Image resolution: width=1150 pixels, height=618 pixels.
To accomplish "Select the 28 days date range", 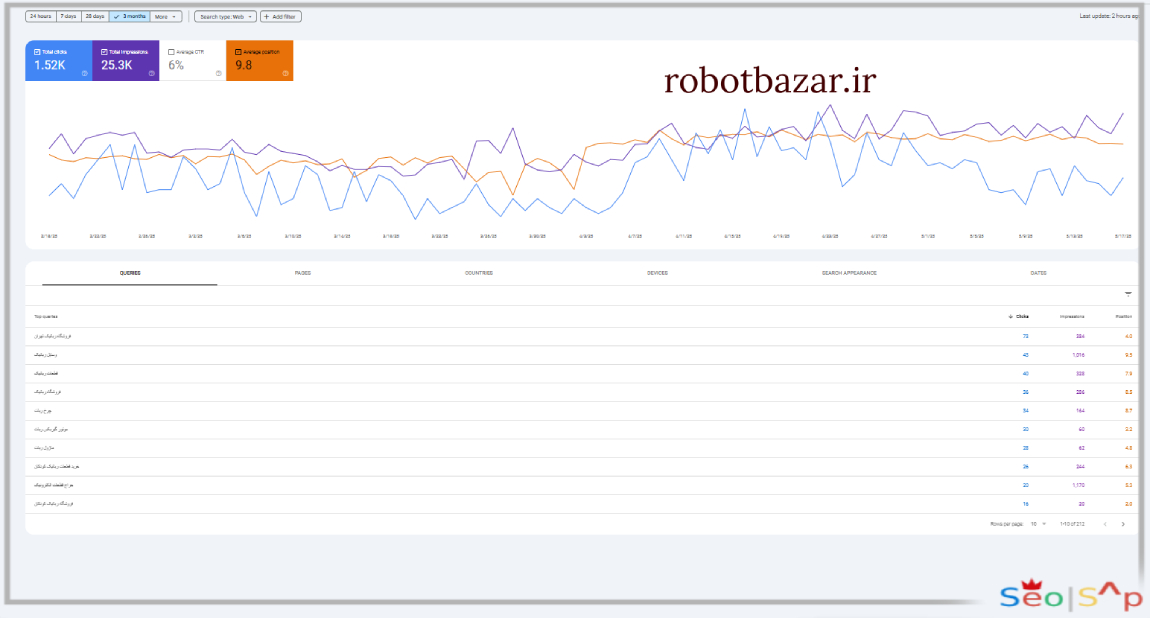I will click(95, 16).
